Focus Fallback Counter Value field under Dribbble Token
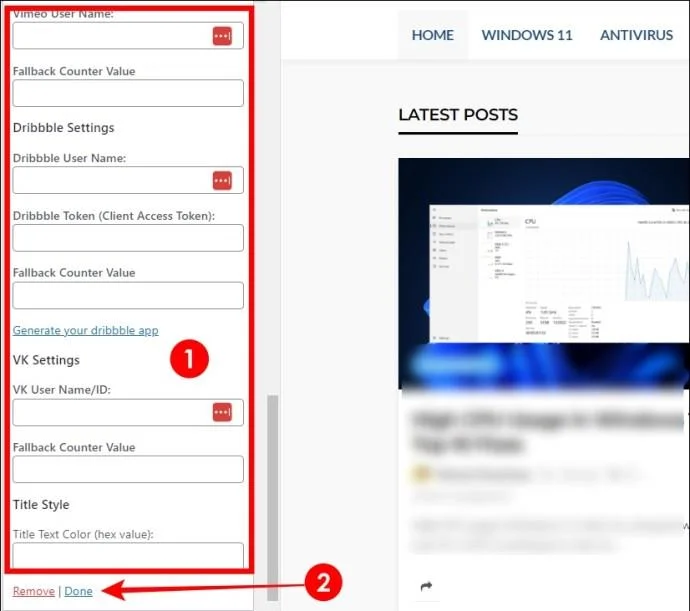Screen dimensions: 690x611 128,295
